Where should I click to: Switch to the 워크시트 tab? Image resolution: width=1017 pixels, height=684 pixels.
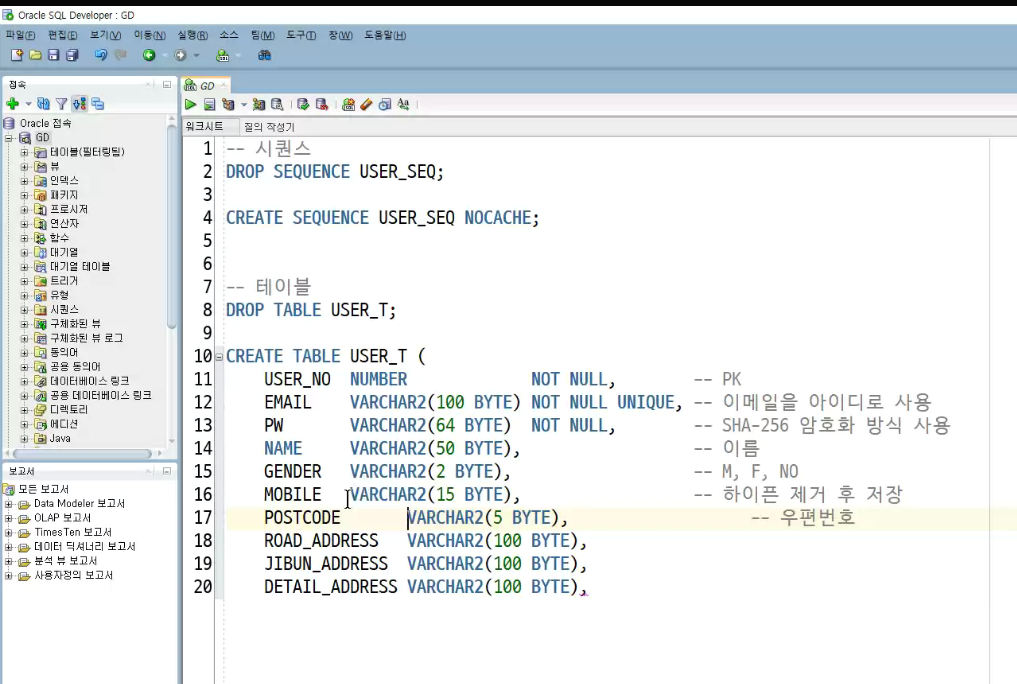(204, 126)
